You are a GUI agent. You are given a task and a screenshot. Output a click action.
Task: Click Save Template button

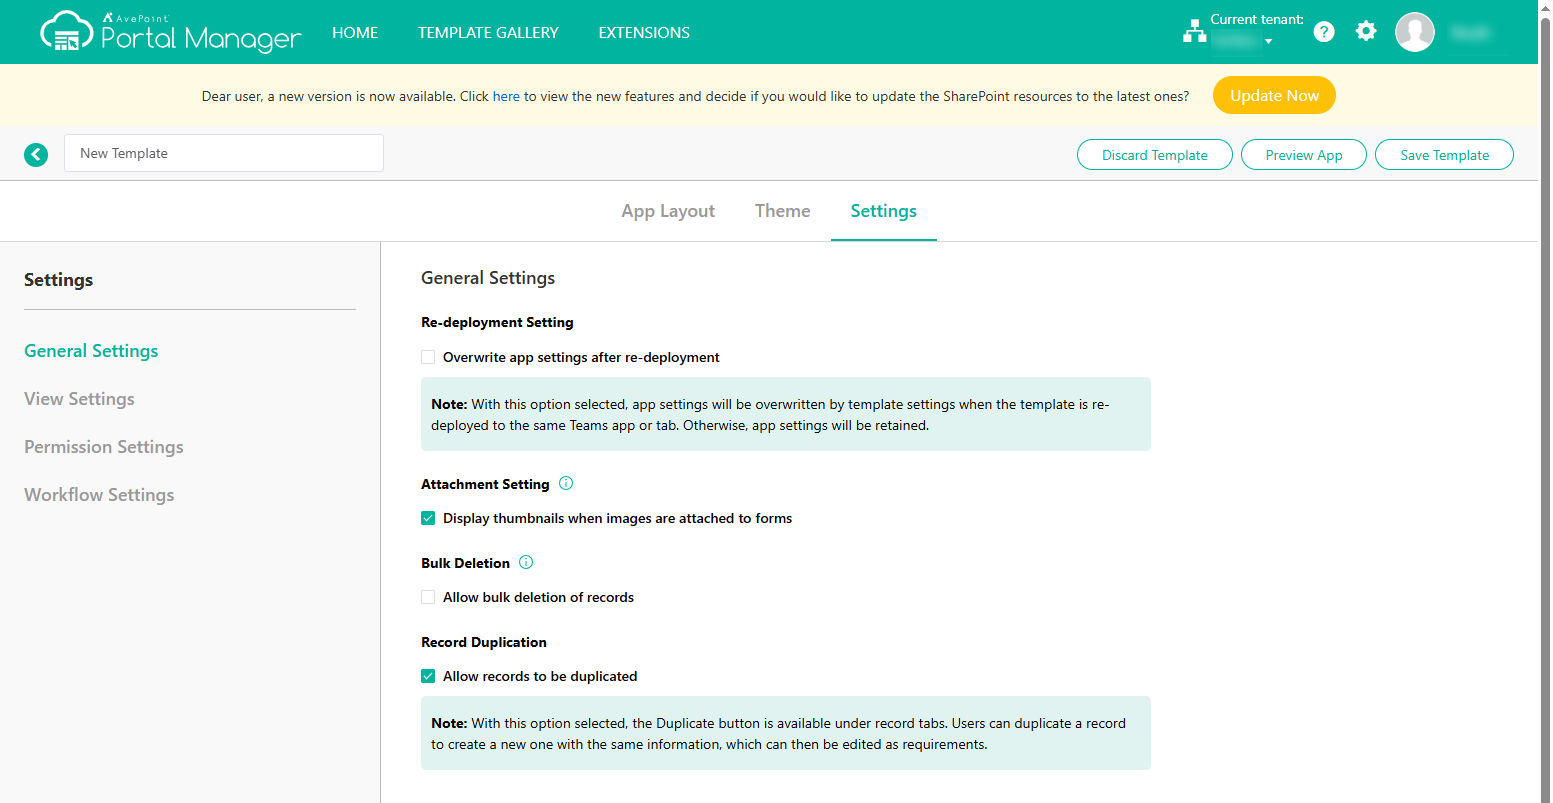1444,155
